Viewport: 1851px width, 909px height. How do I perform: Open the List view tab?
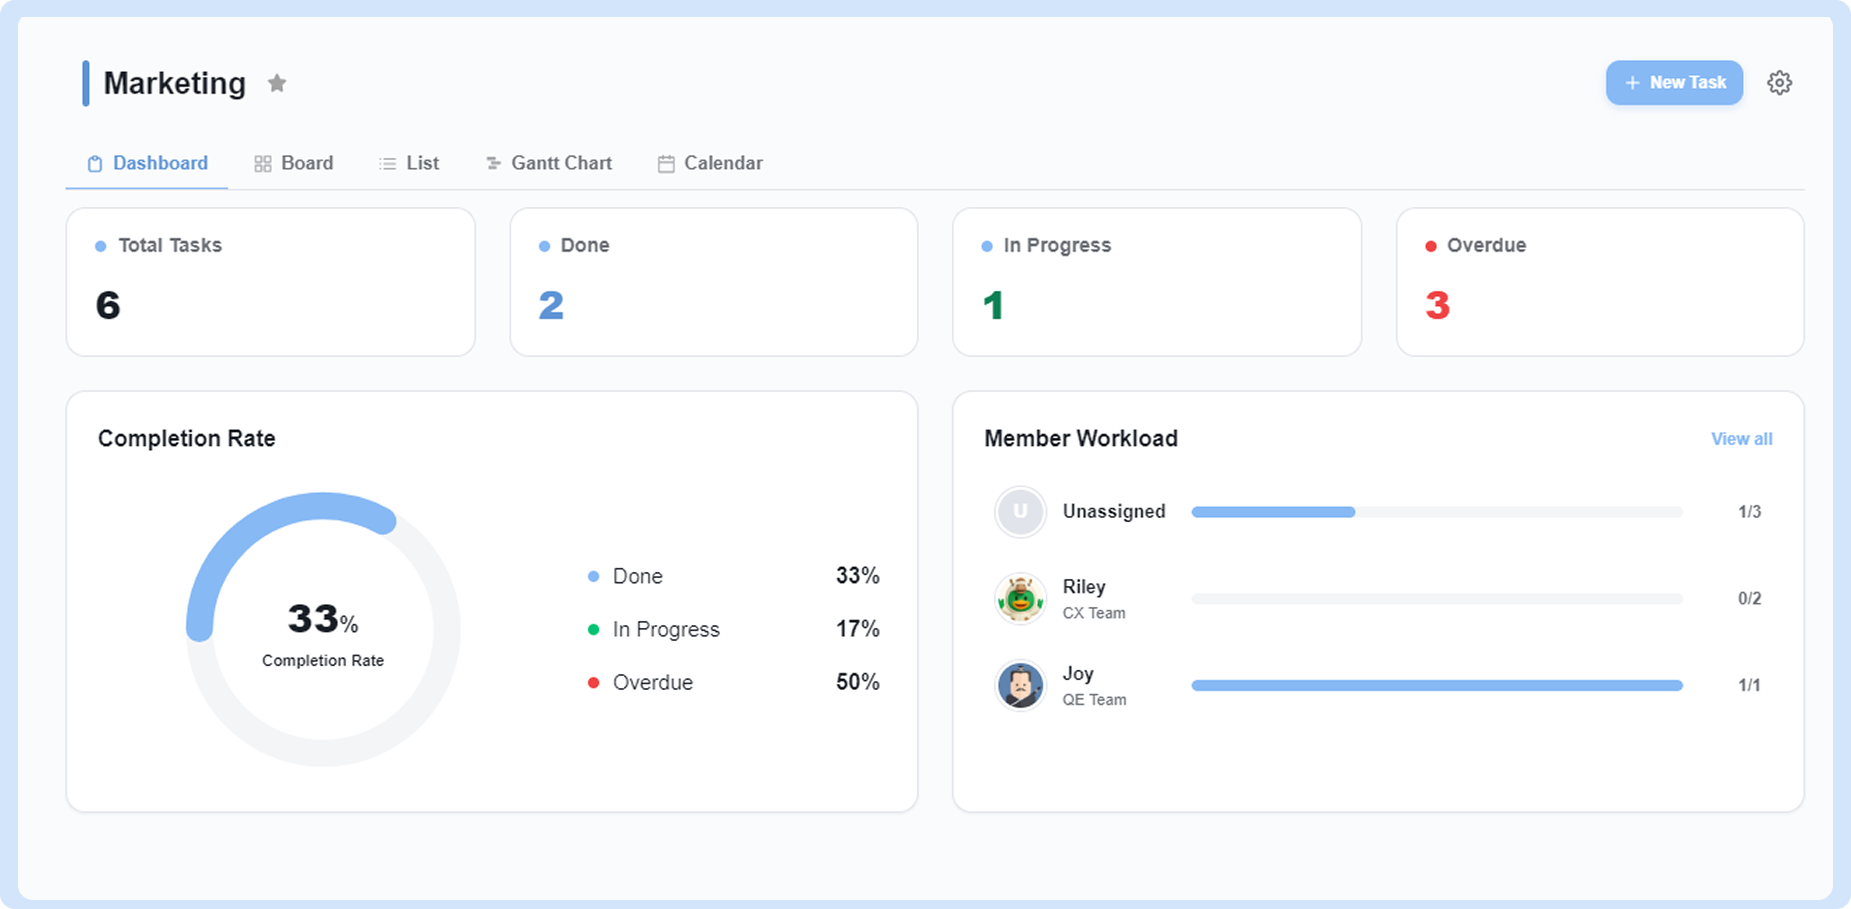409,163
